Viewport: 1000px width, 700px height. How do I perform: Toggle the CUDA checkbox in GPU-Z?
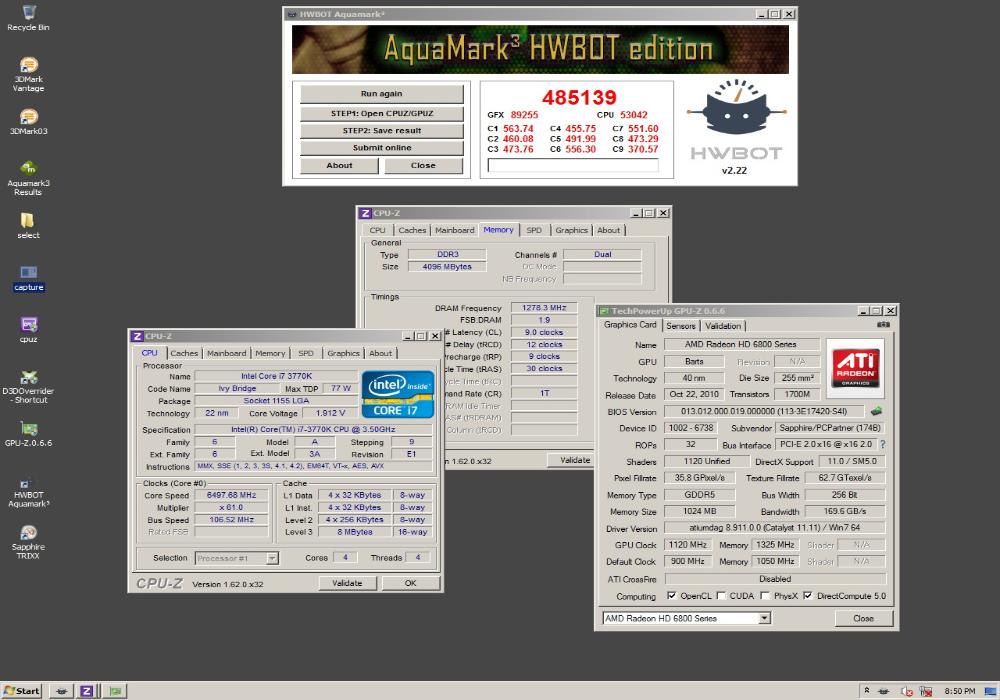[721, 595]
